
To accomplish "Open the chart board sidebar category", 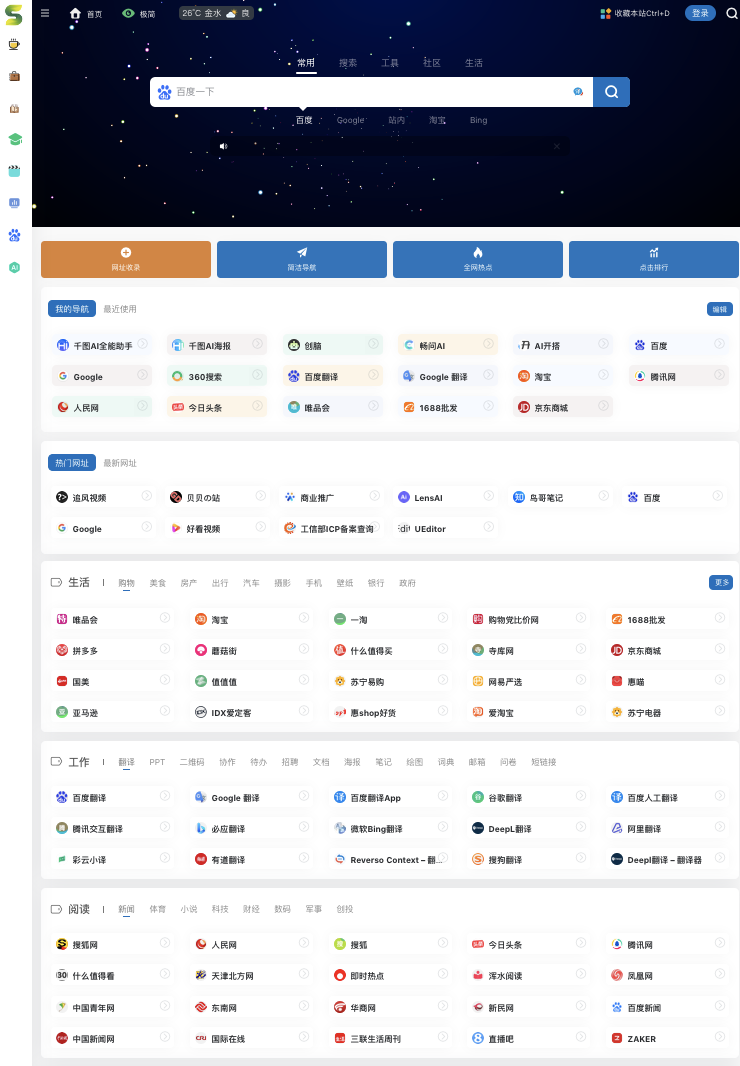I will pos(14,203).
